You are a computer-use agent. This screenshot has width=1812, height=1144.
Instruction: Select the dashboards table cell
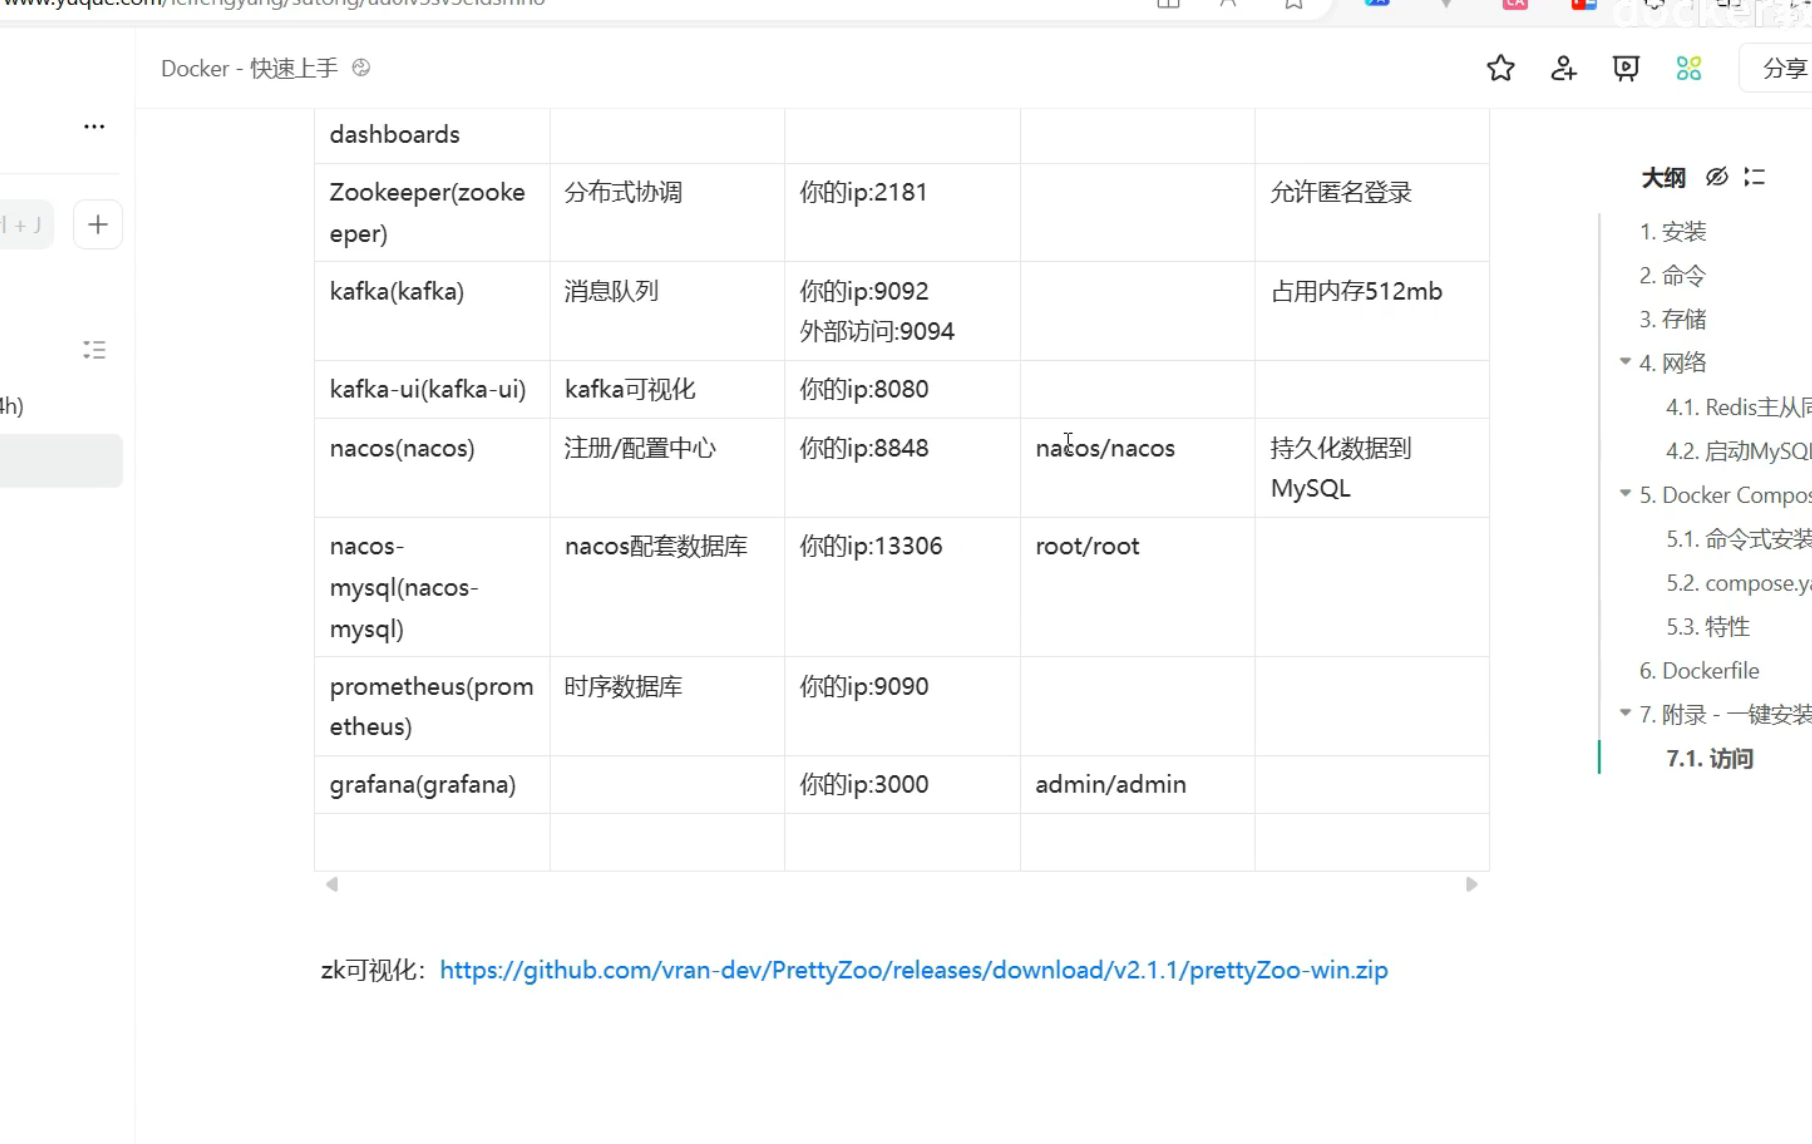coord(432,135)
